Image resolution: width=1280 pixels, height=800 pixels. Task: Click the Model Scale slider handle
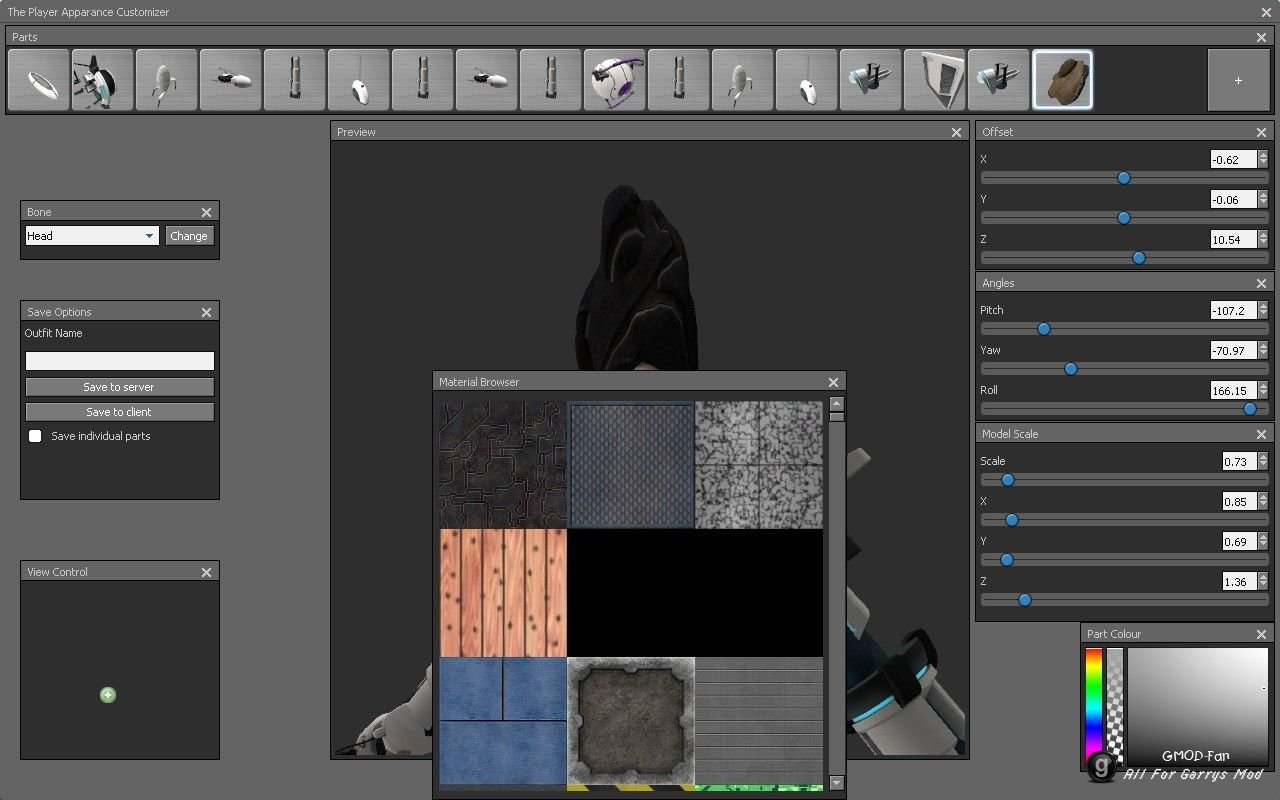pos(1008,480)
